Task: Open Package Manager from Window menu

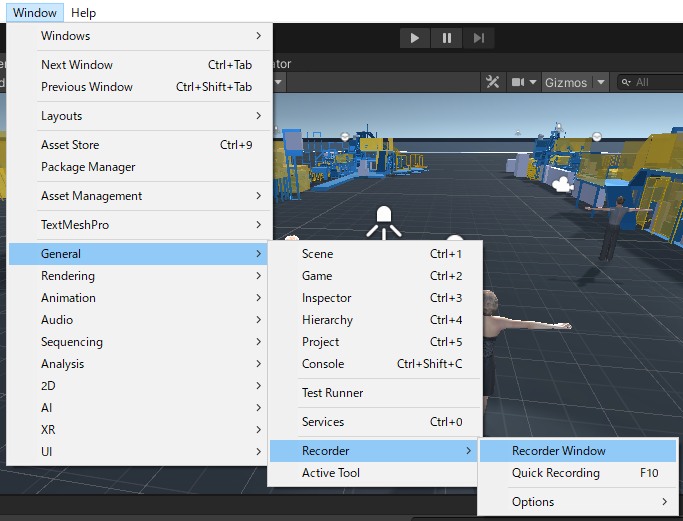Action: coord(88,167)
